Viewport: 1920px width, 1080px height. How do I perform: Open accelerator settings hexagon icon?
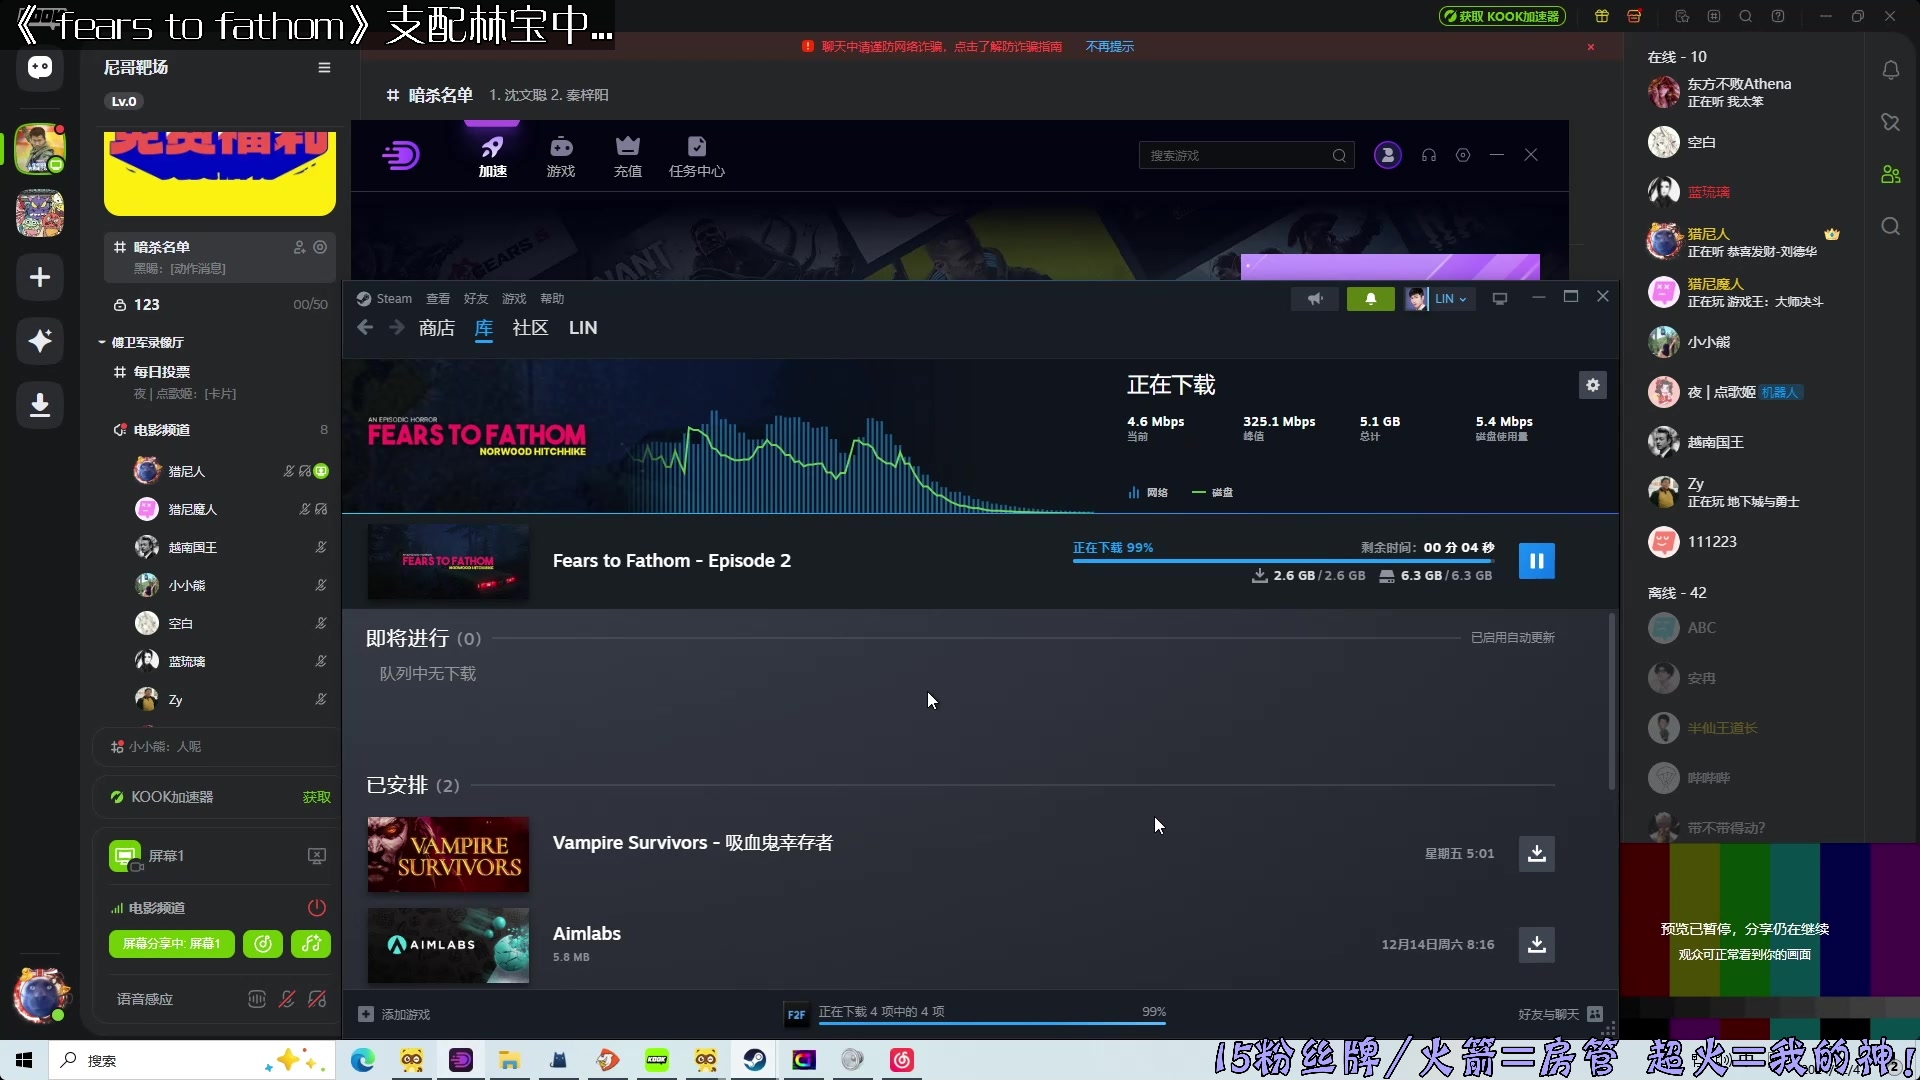point(1463,155)
